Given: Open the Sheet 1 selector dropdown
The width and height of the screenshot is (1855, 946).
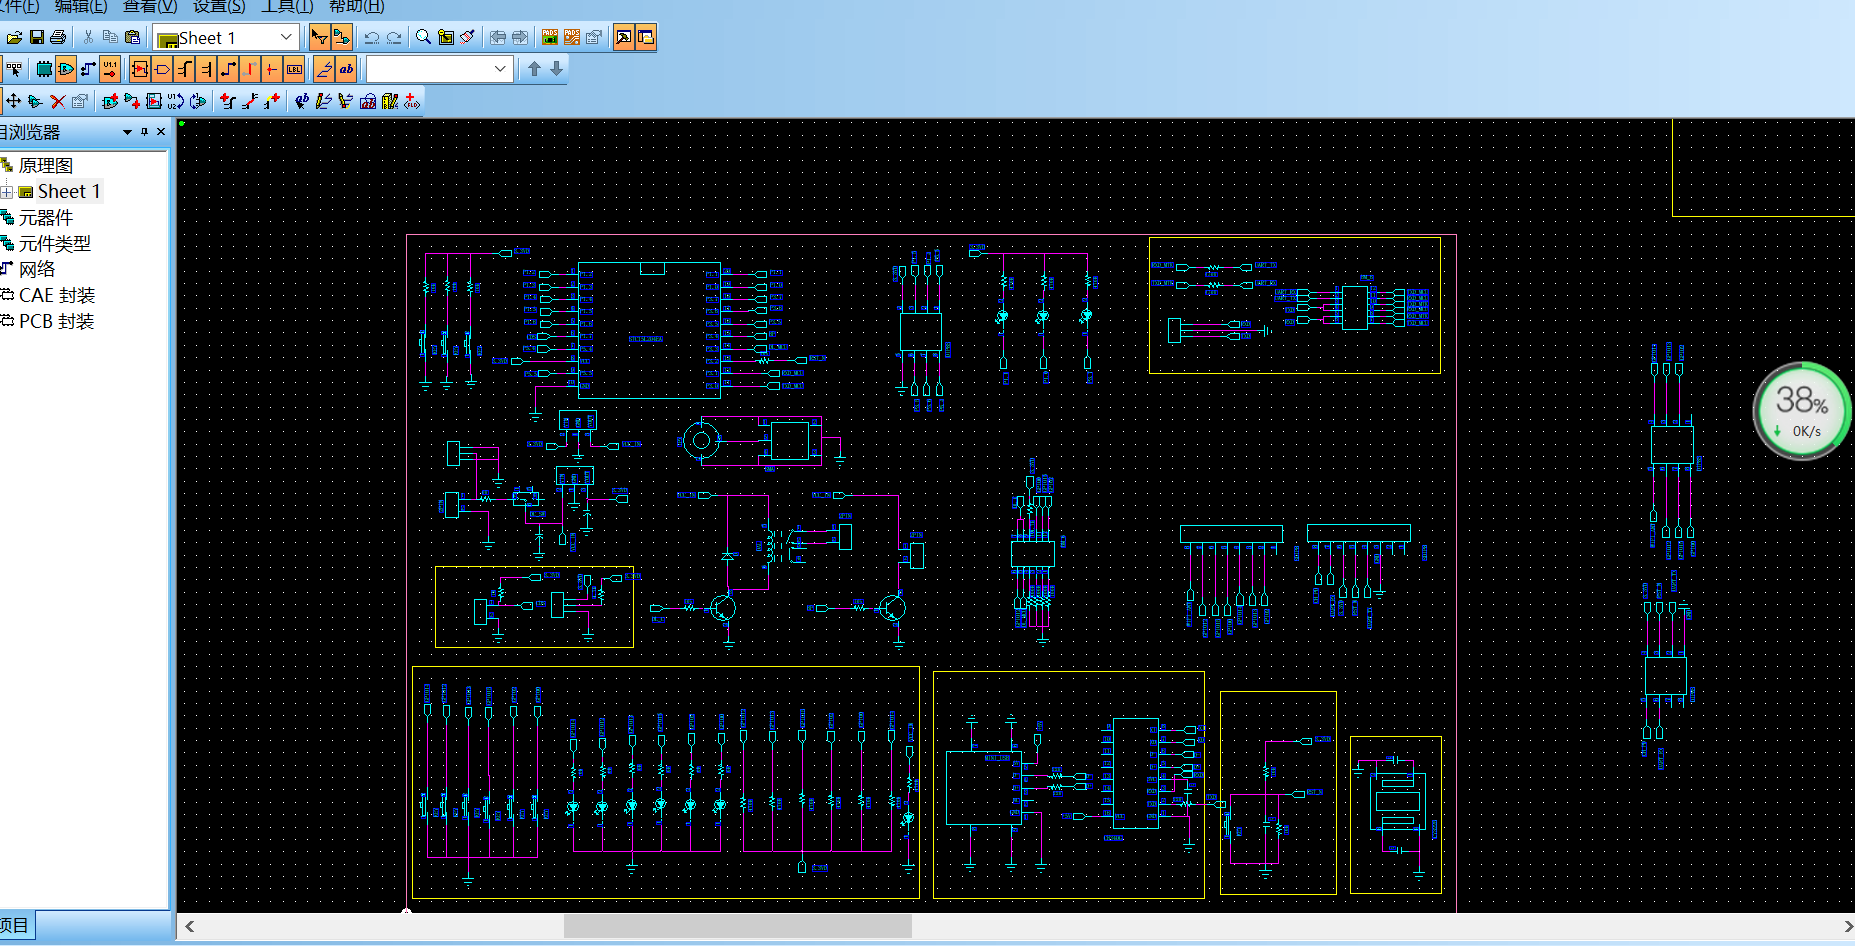Looking at the screenshot, I should point(286,38).
